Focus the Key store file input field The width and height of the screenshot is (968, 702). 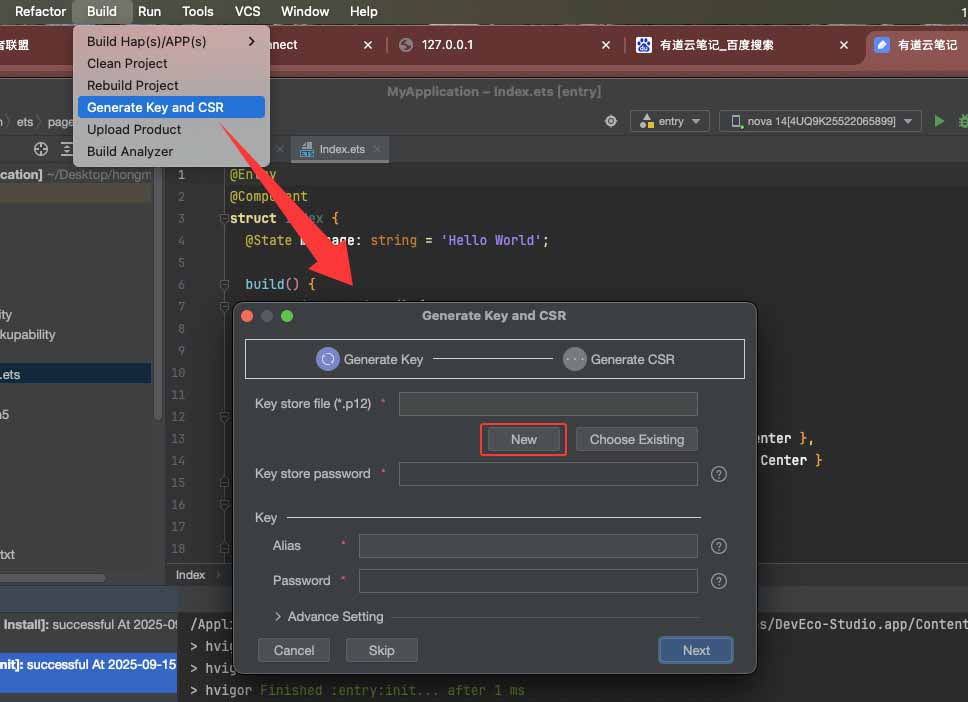(x=547, y=404)
